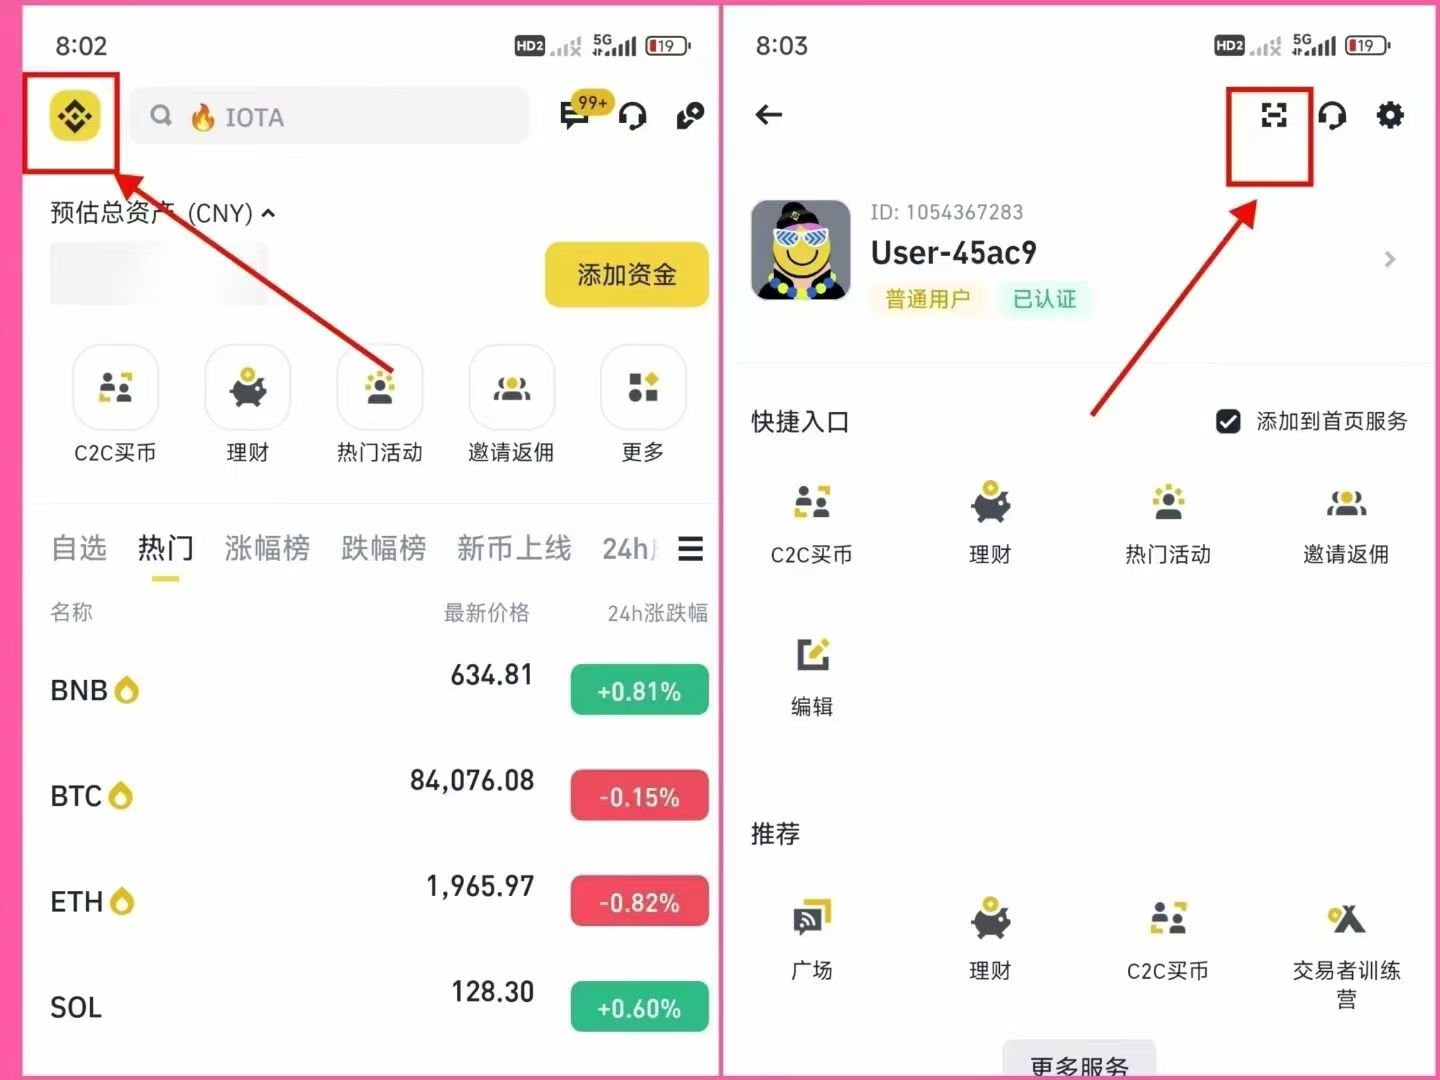This screenshot has width=1440, height=1080.
Task: Expand profile details chevron beside User-45ac9
Action: pyautogui.click(x=1389, y=259)
